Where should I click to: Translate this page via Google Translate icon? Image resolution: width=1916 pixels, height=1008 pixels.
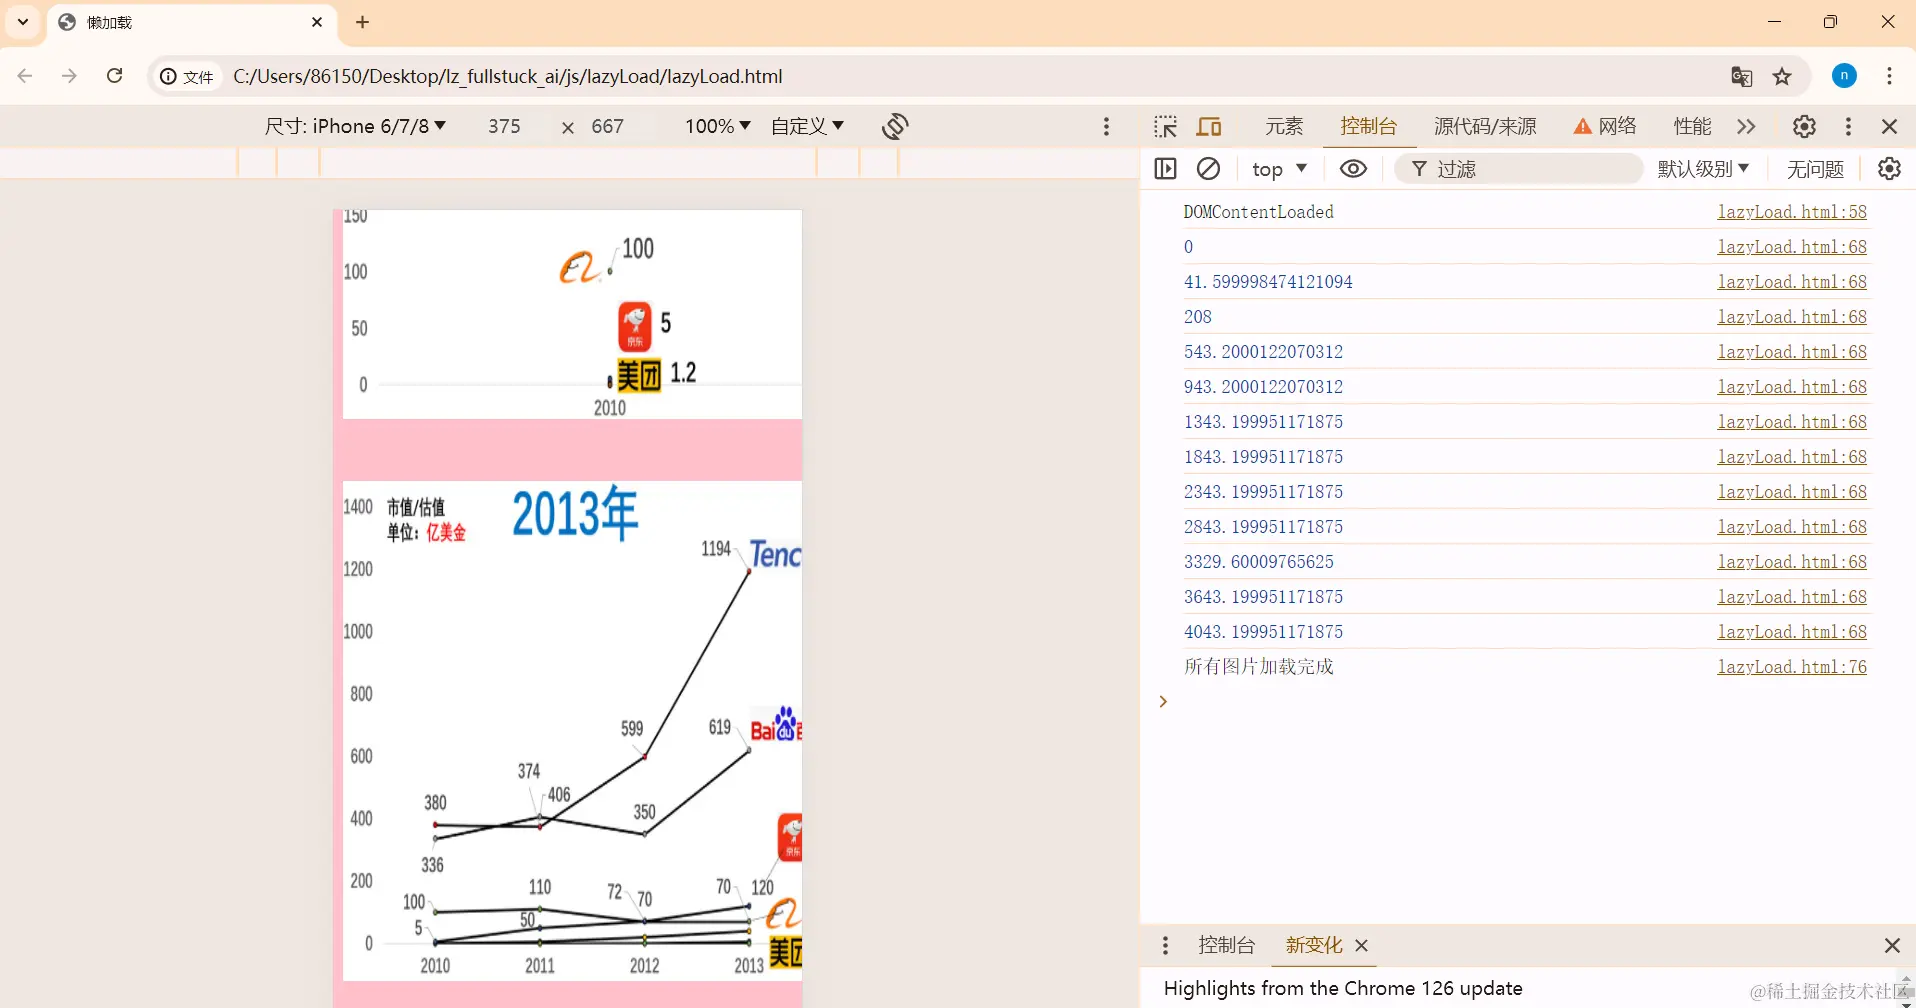[x=1742, y=76]
